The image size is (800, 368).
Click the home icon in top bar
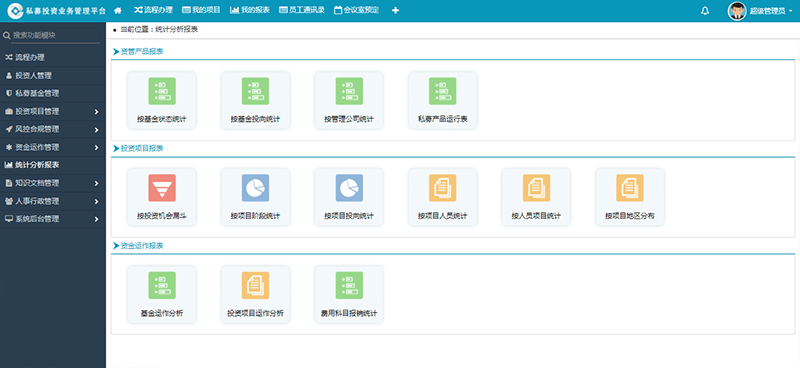[x=118, y=10]
